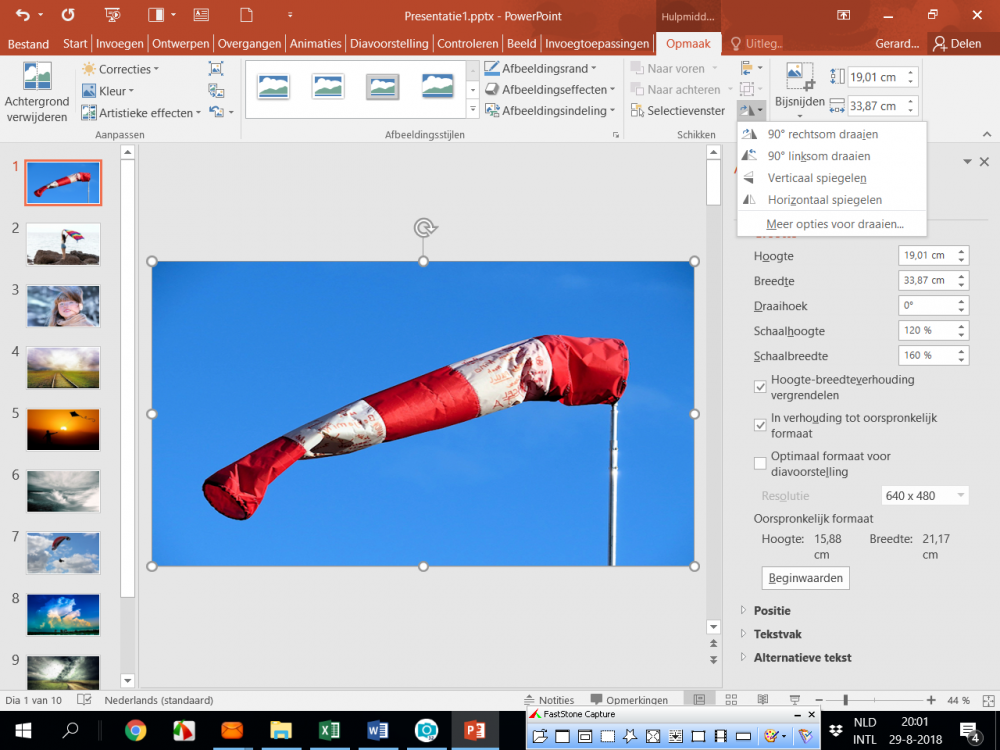1000x750 pixels.
Task: Click the Beginwaarden button
Action: click(x=805, y=578)
